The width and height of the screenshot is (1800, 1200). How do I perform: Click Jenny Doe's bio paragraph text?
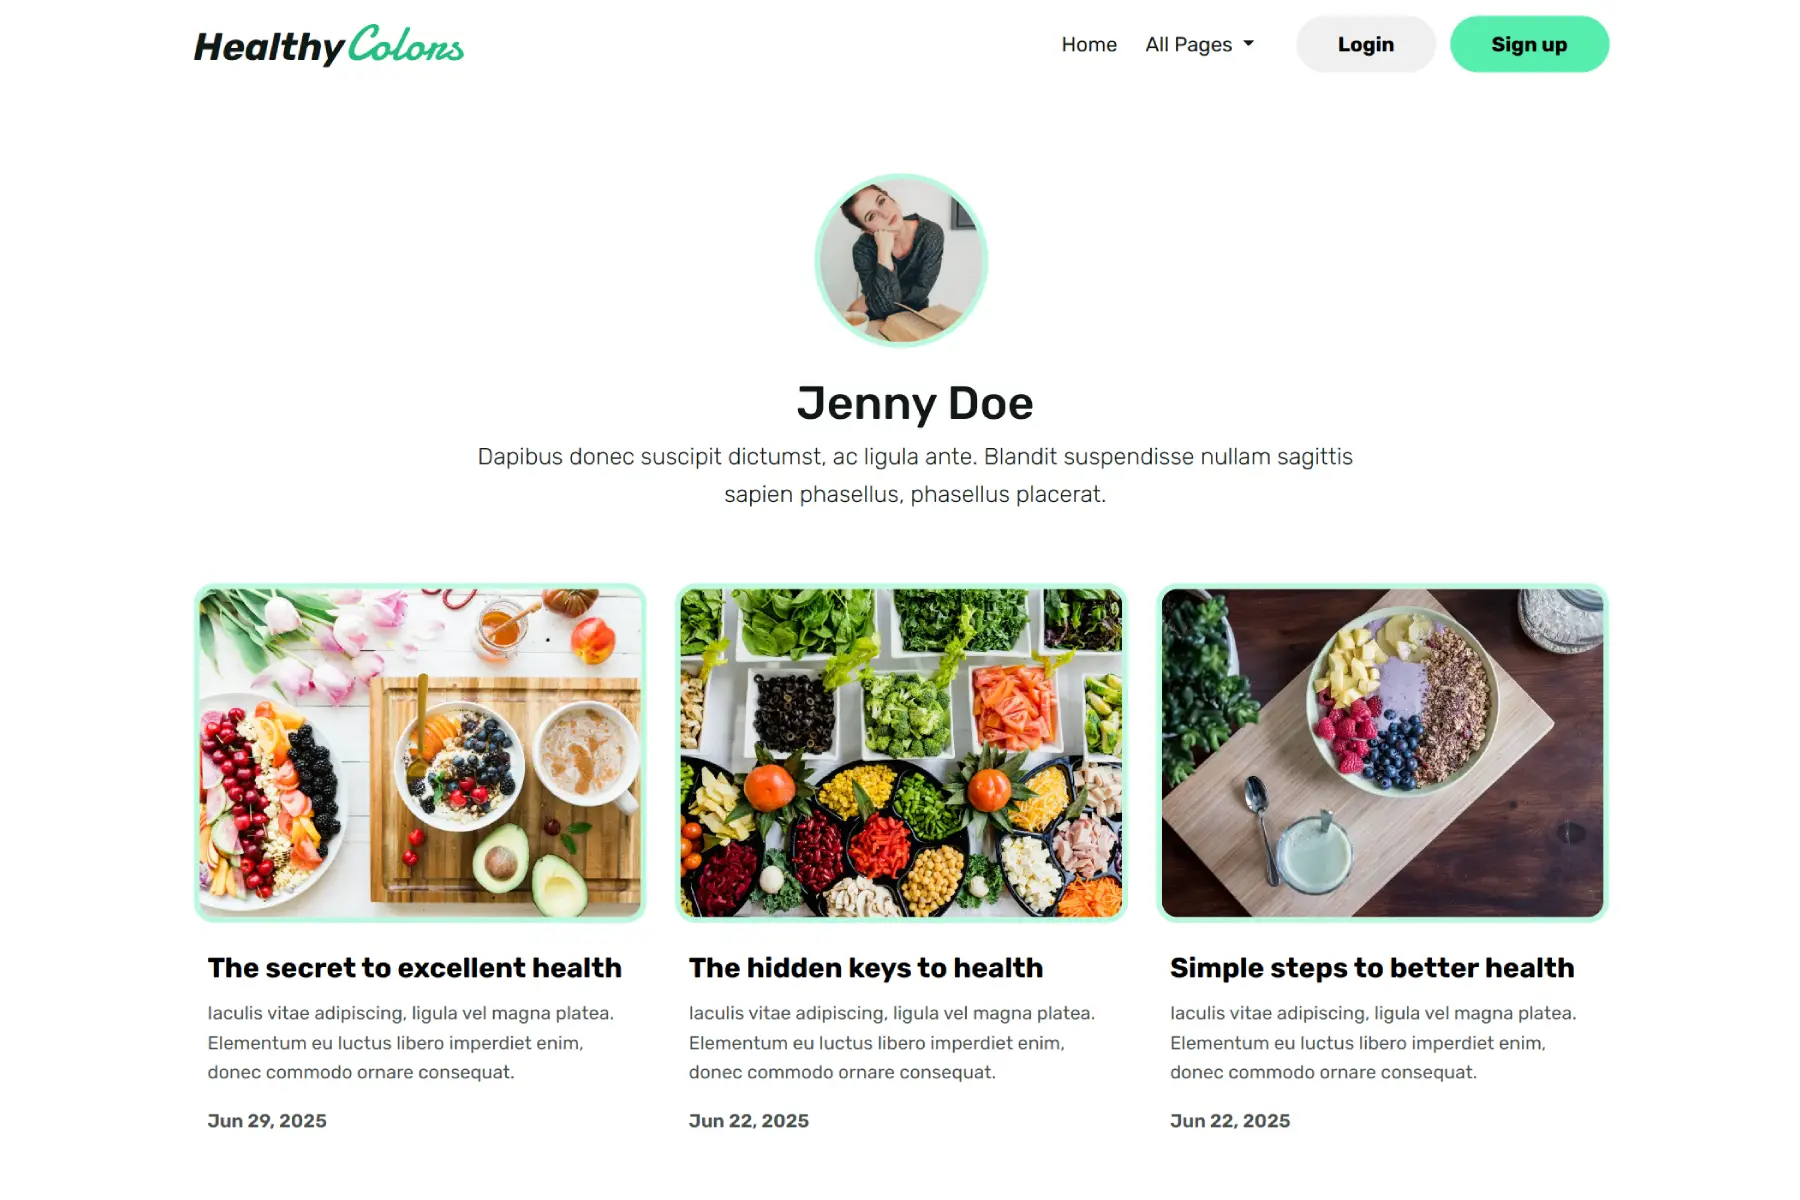(915, 475)
